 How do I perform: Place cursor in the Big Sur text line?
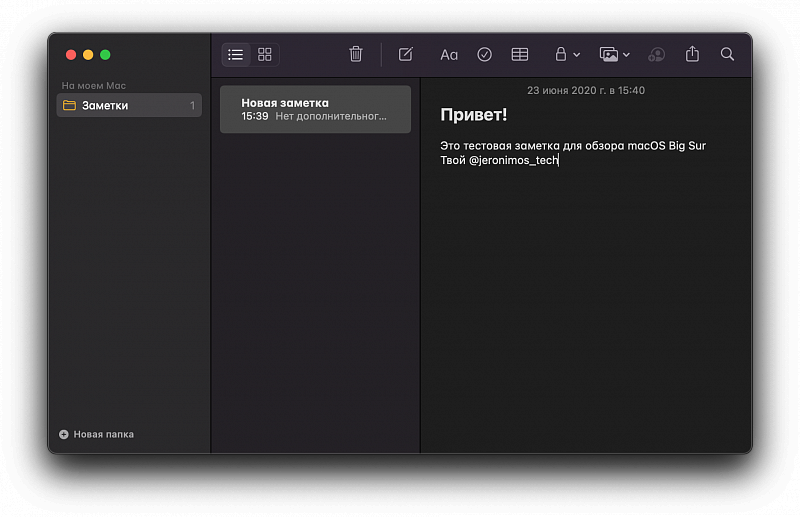point(572,146)
